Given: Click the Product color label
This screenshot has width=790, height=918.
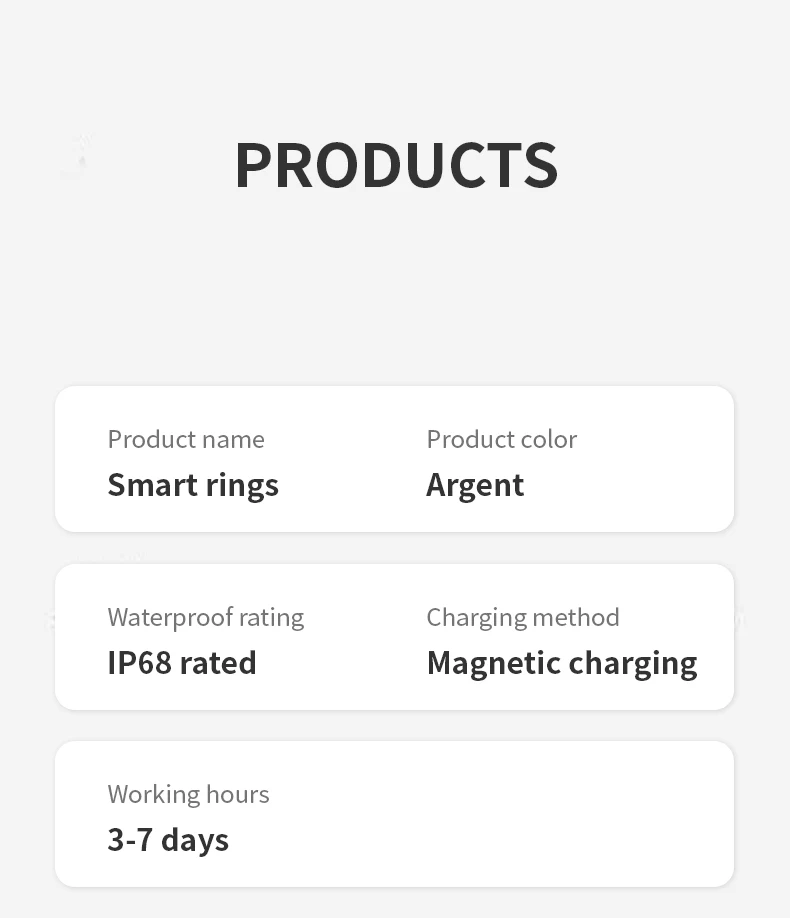Looking at the screenshot, I should 501,440.
